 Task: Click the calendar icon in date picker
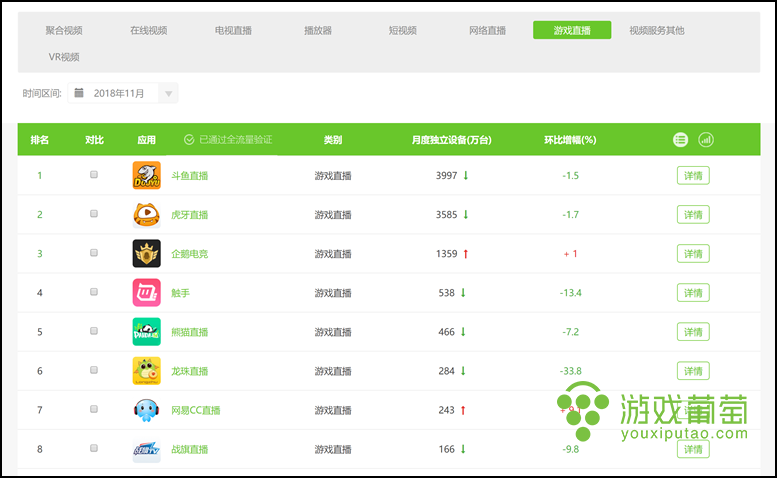[x=79, y=93]
